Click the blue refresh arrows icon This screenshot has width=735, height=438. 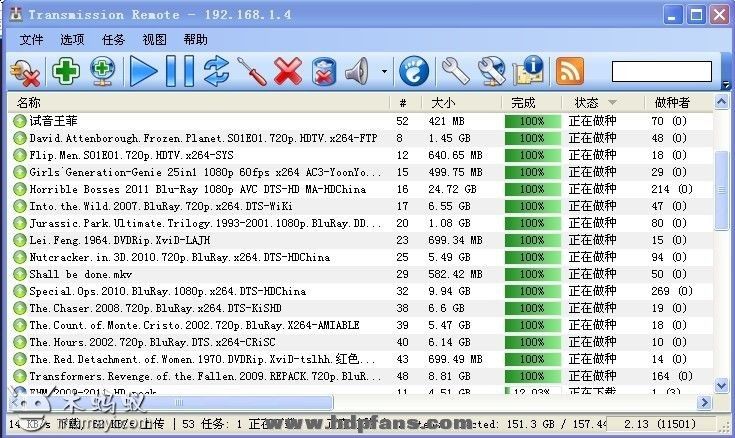[x=216, y=71]
